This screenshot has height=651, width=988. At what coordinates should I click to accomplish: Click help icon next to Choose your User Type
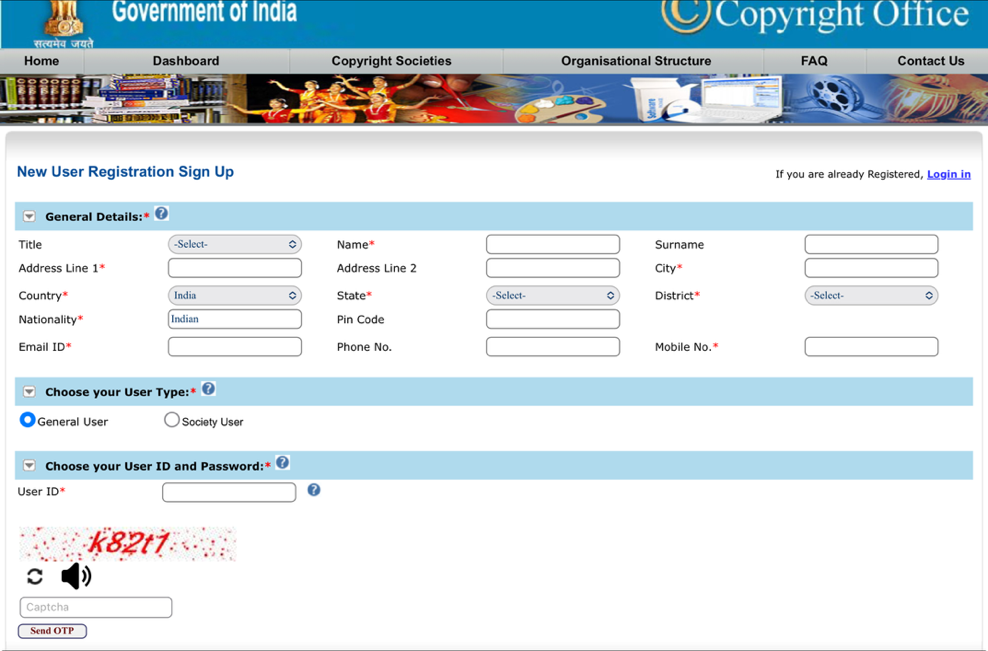tap(209, 389)
